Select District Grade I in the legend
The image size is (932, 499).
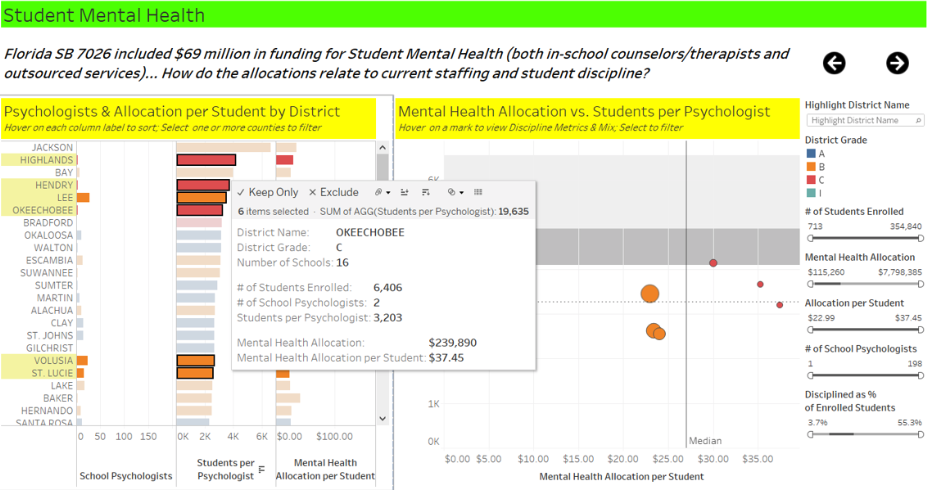[814, 193]
